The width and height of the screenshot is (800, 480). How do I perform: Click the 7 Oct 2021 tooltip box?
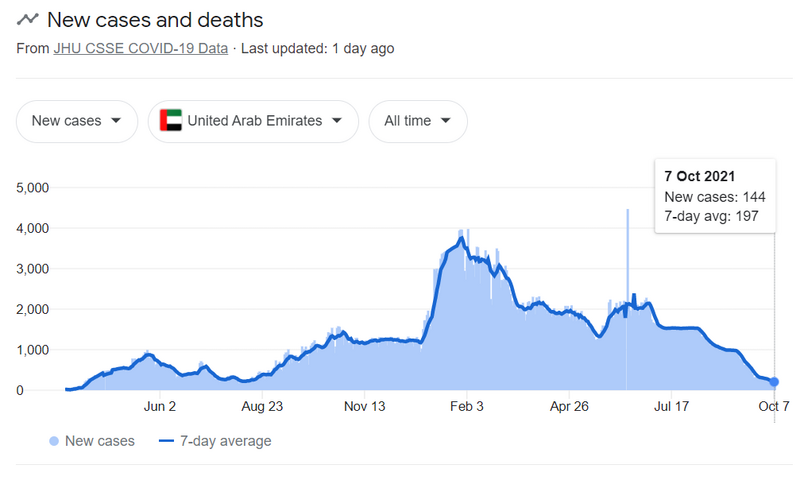(x=715, y=196)
